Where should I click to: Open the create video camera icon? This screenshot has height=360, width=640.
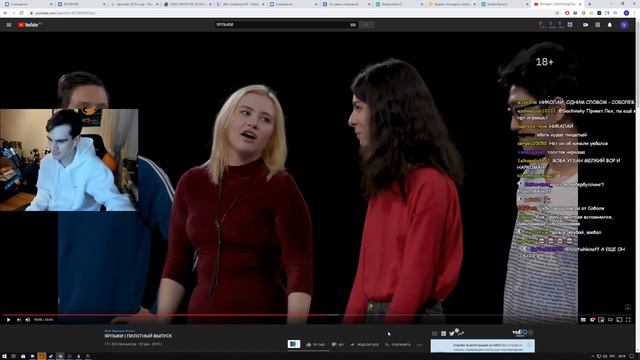click(x=585, y=25)
